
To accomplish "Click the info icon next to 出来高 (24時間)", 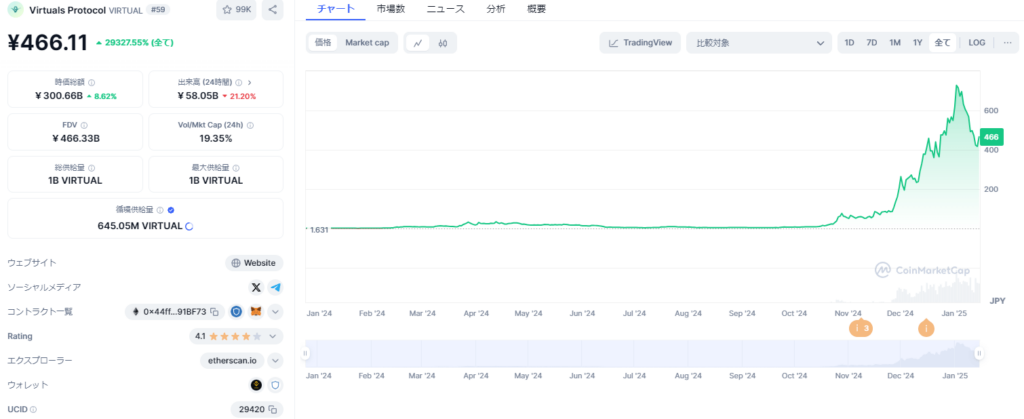I will tap(239, 83).
